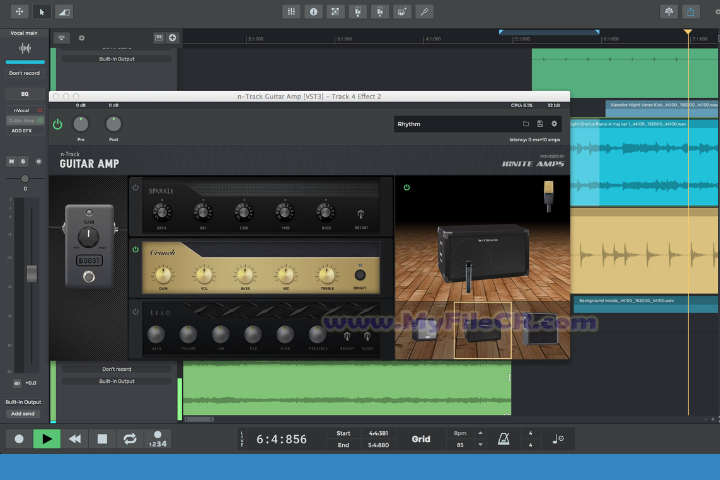
Task: Click the stop button in transport
Action: (102, 439)
